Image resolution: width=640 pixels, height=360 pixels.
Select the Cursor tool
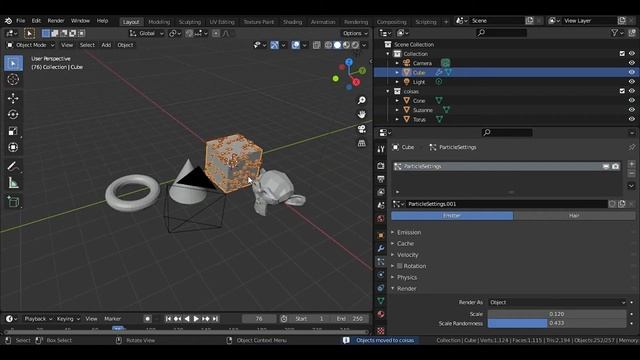13,79
